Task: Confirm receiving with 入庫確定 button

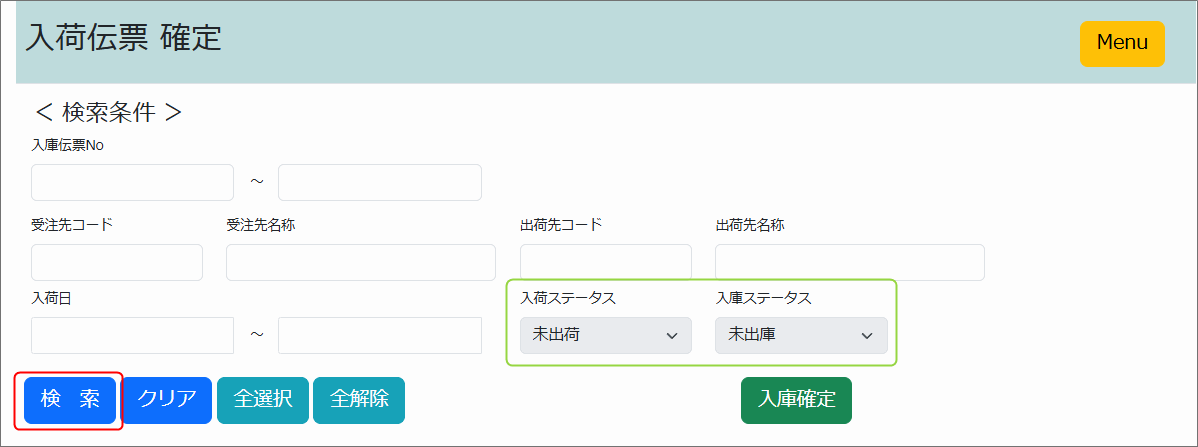Action: coord(796,400)
